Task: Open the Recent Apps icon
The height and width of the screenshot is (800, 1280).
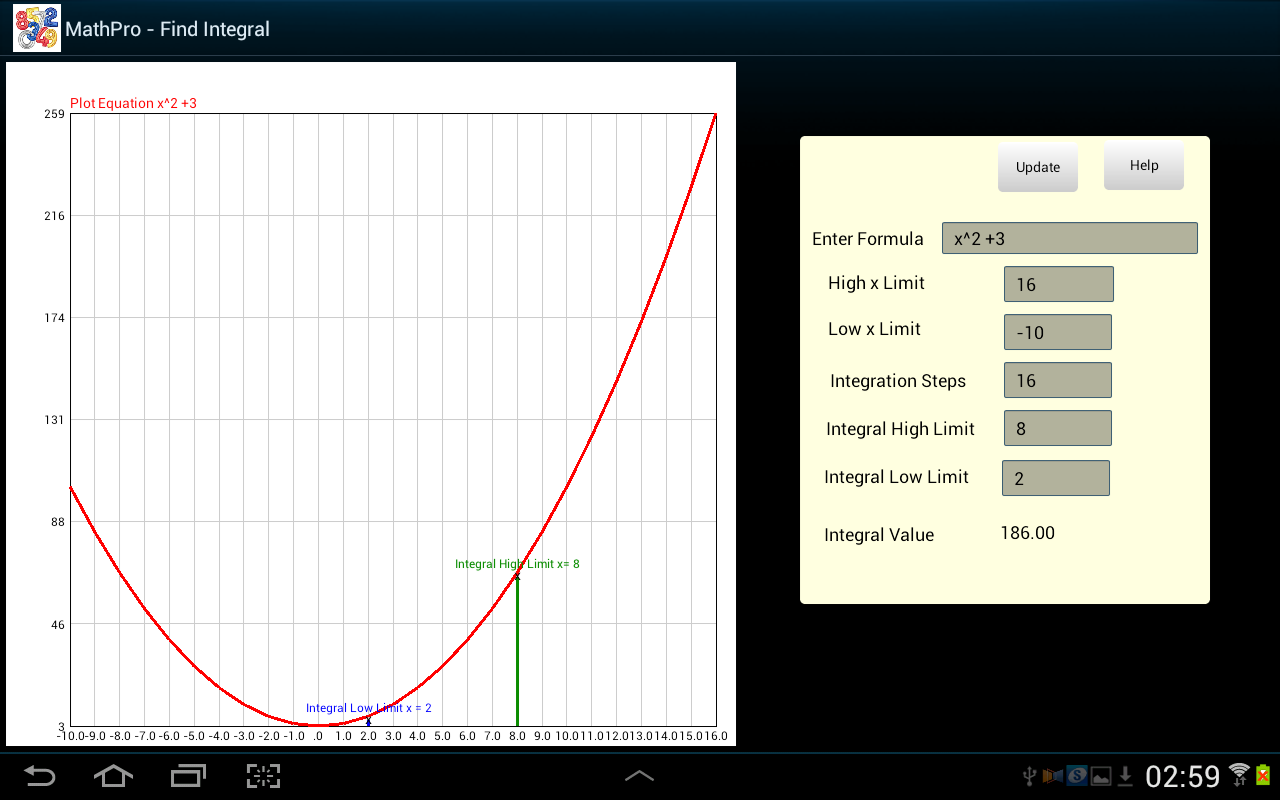Action: tap(187, 776)
